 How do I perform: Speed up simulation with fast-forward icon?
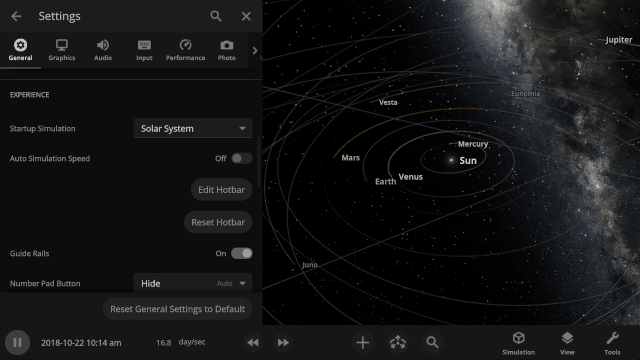coord(283,342)
